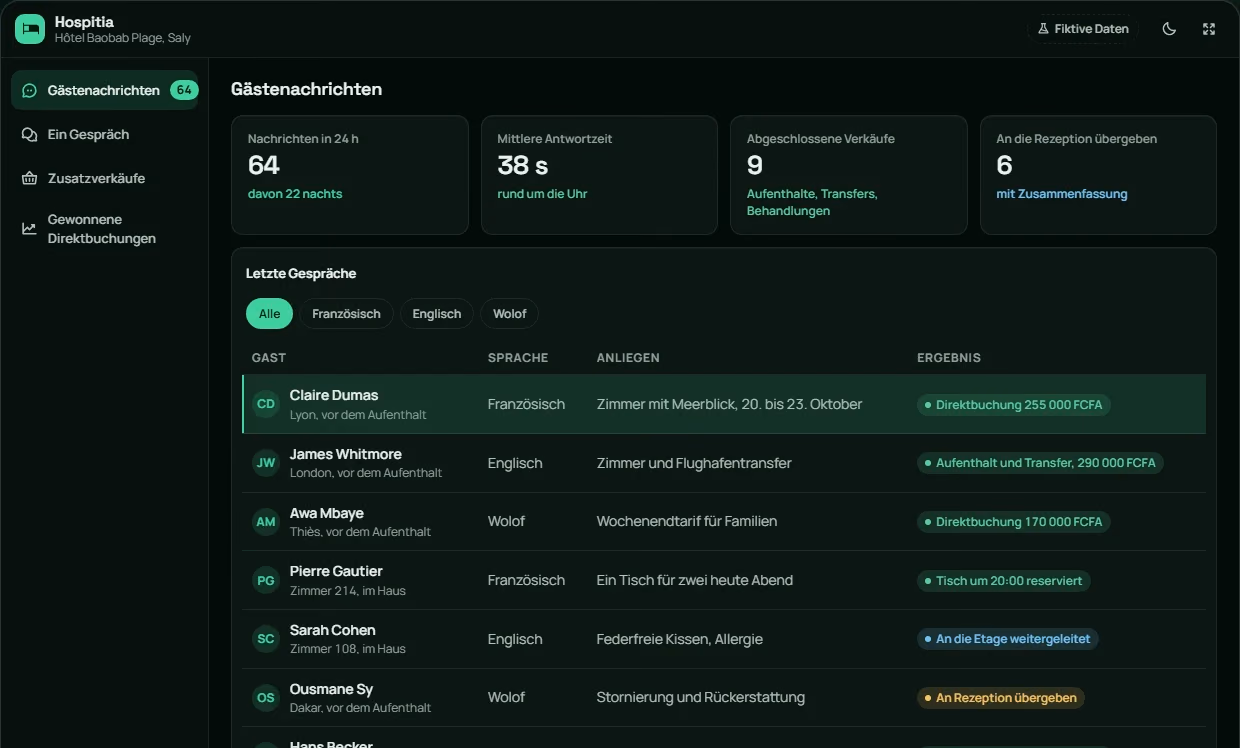The width and height of the screenshot is (1240, 748).
Task: Click the Fiktive Daten badge
Action: (1083, 29)
